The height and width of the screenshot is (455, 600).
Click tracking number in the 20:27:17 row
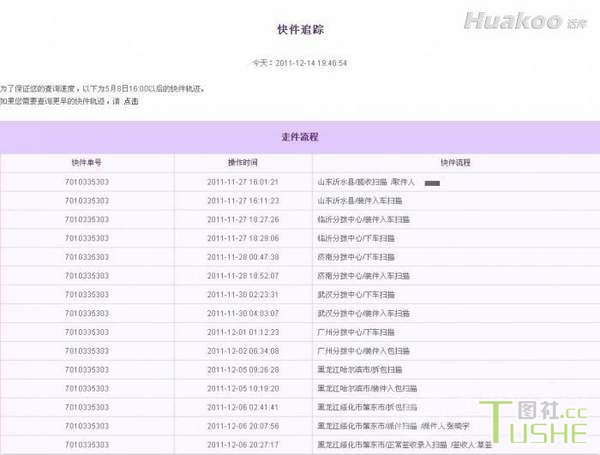[86, 444]
